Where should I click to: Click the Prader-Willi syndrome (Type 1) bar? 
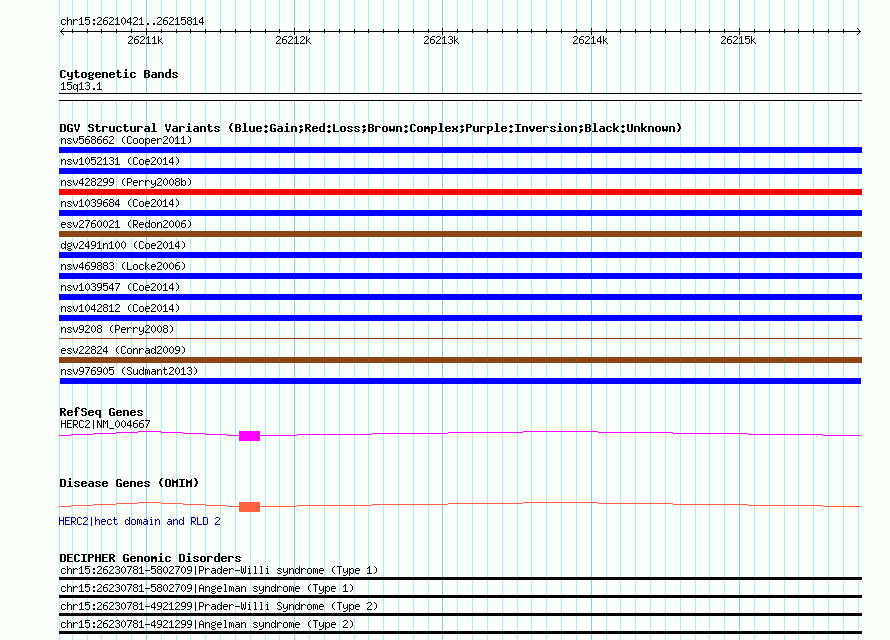[x=460, y=579]
